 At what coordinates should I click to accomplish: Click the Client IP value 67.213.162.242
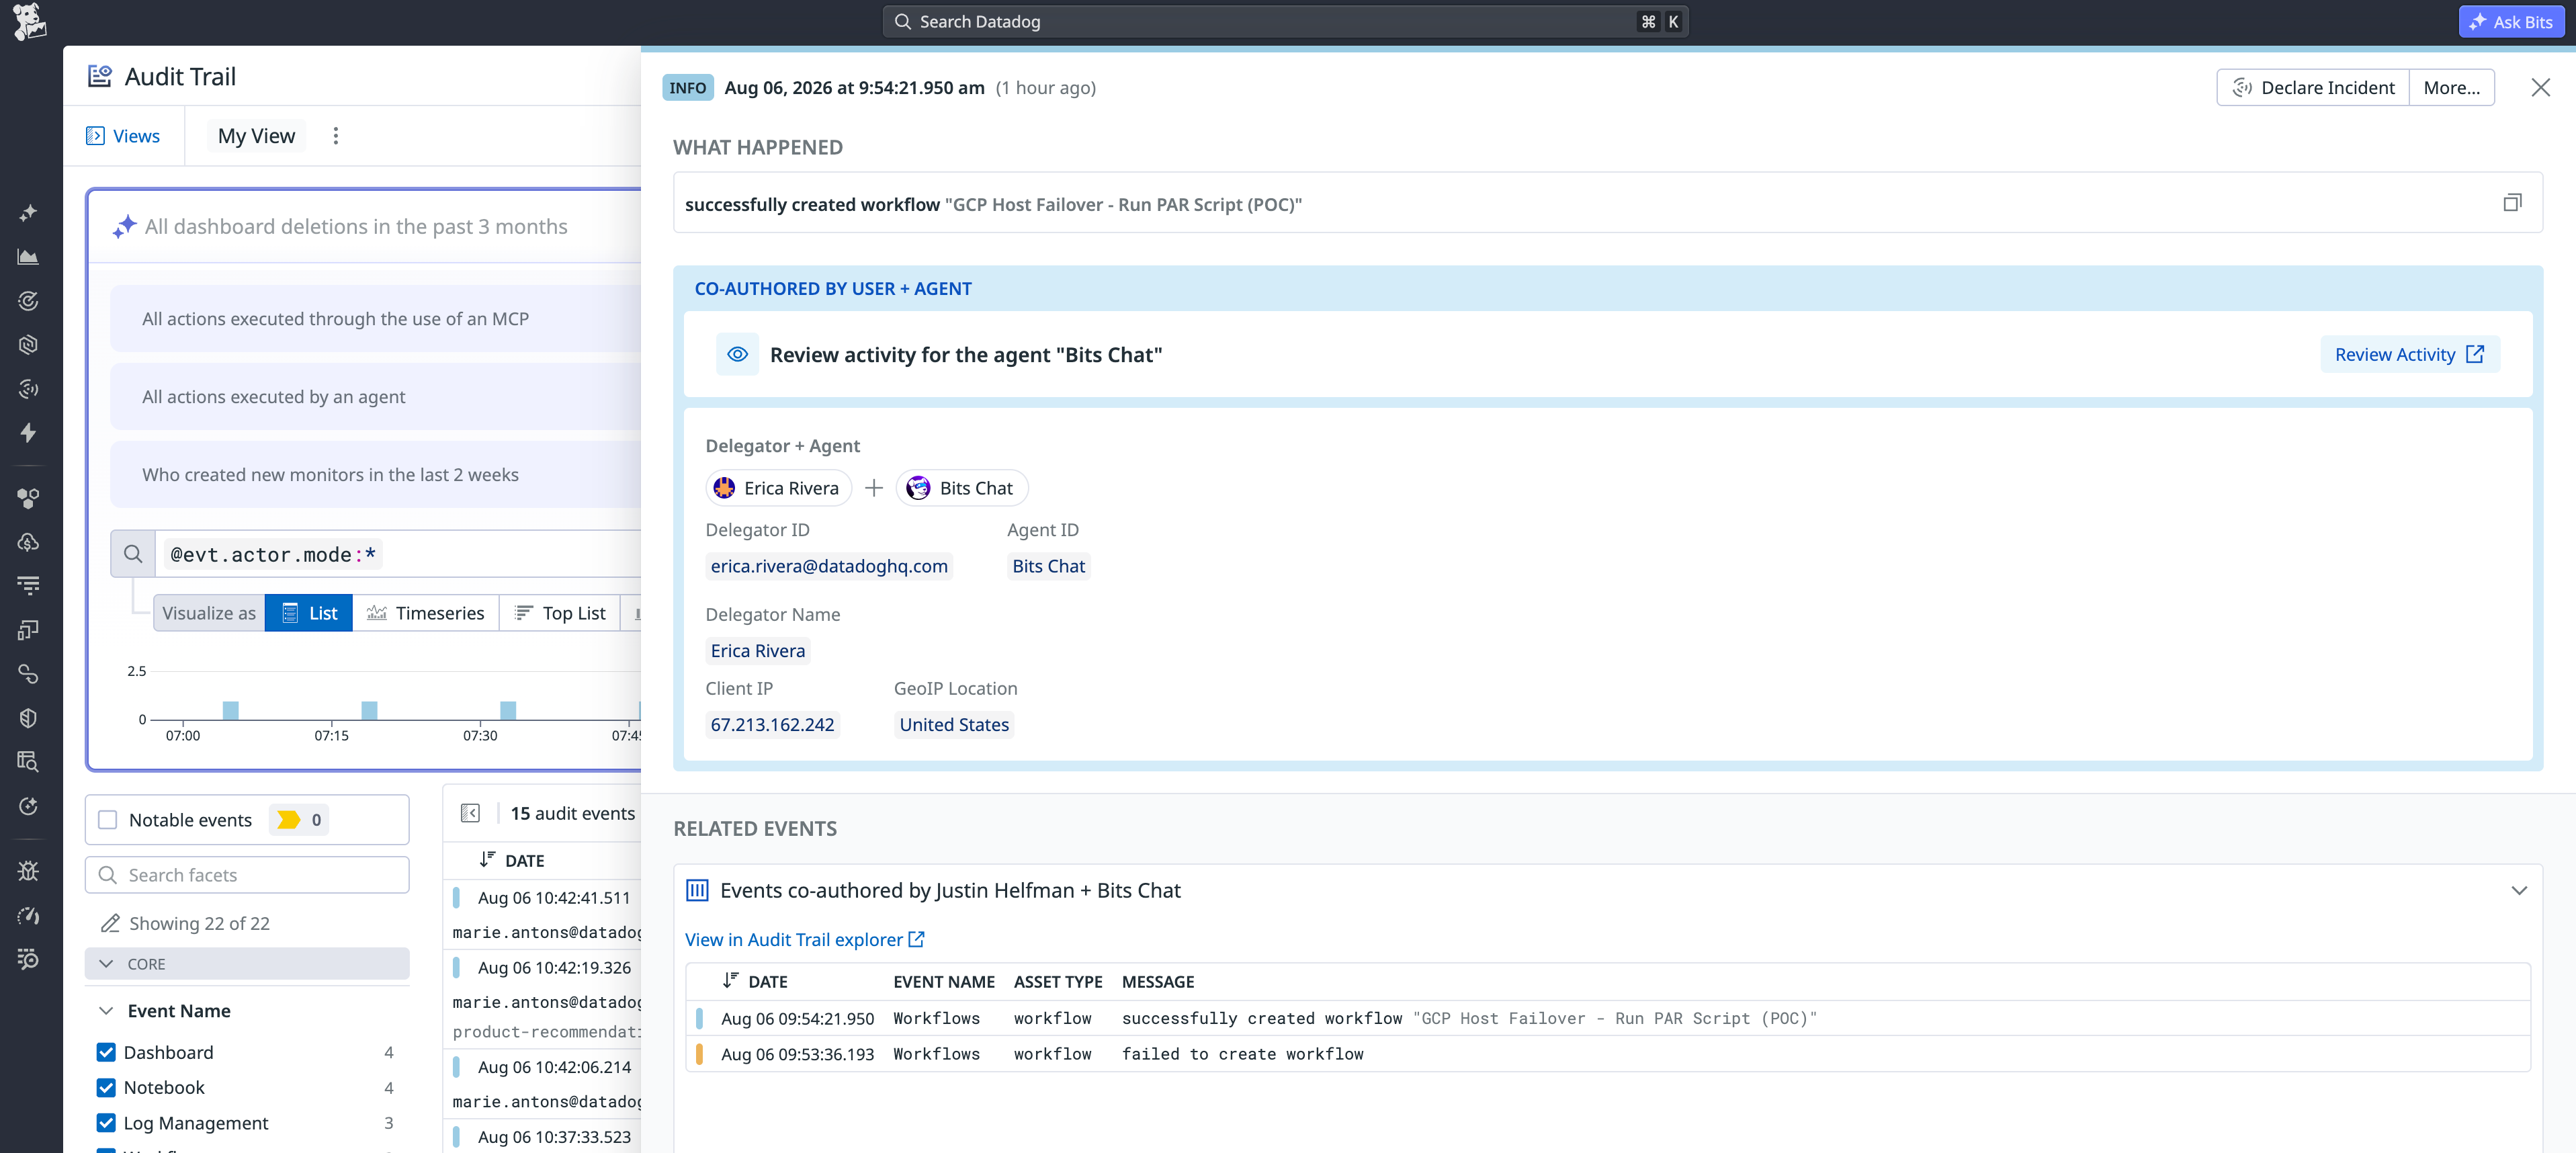click(772, 725)
